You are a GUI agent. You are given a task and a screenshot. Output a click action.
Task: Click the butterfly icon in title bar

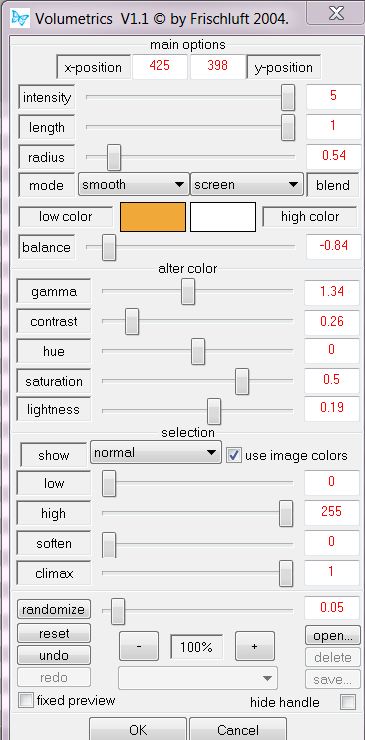pyautogui.click(x=20, y=18)
